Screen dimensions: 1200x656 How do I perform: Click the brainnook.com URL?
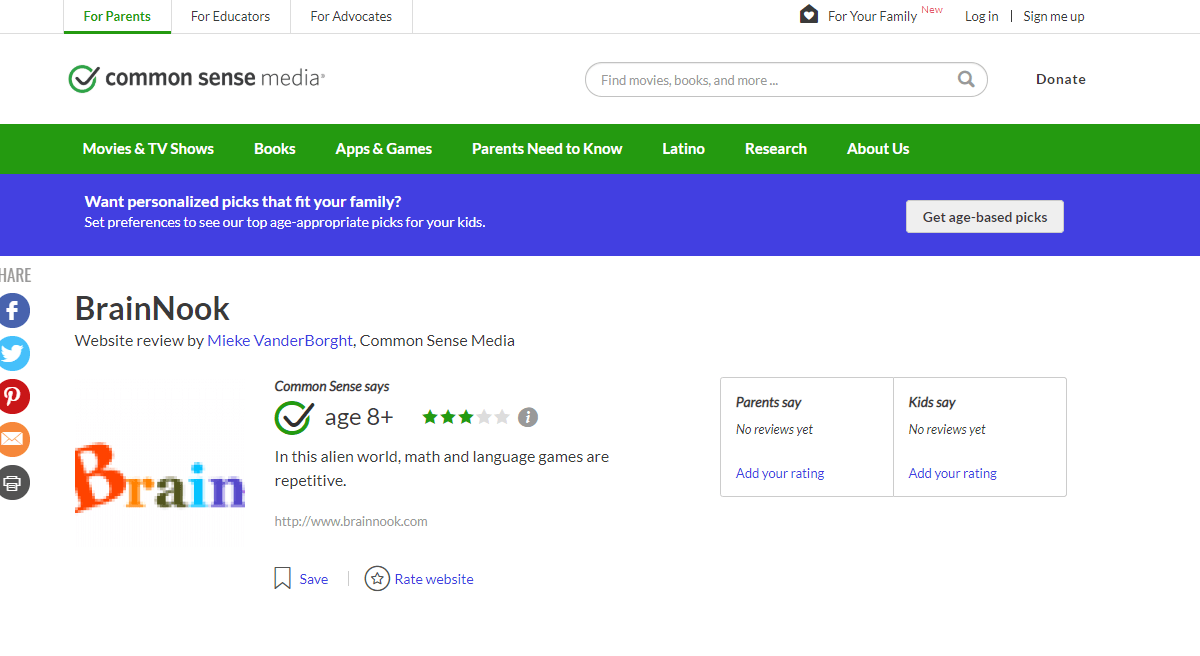[x=351, y=521]
